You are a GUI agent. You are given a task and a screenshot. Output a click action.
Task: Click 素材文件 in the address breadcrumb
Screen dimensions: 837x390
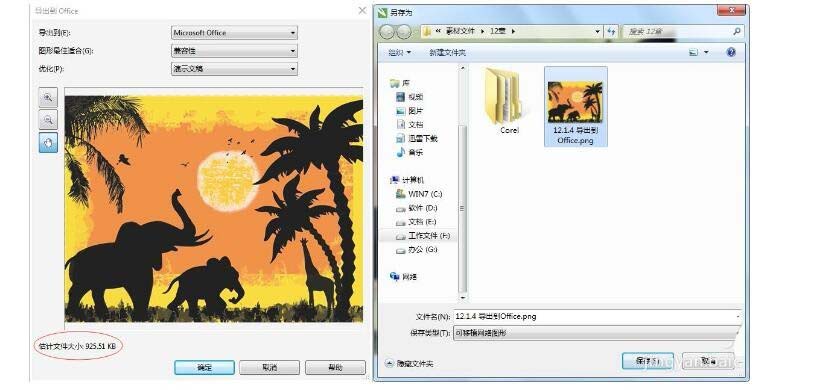click(460, 31)
